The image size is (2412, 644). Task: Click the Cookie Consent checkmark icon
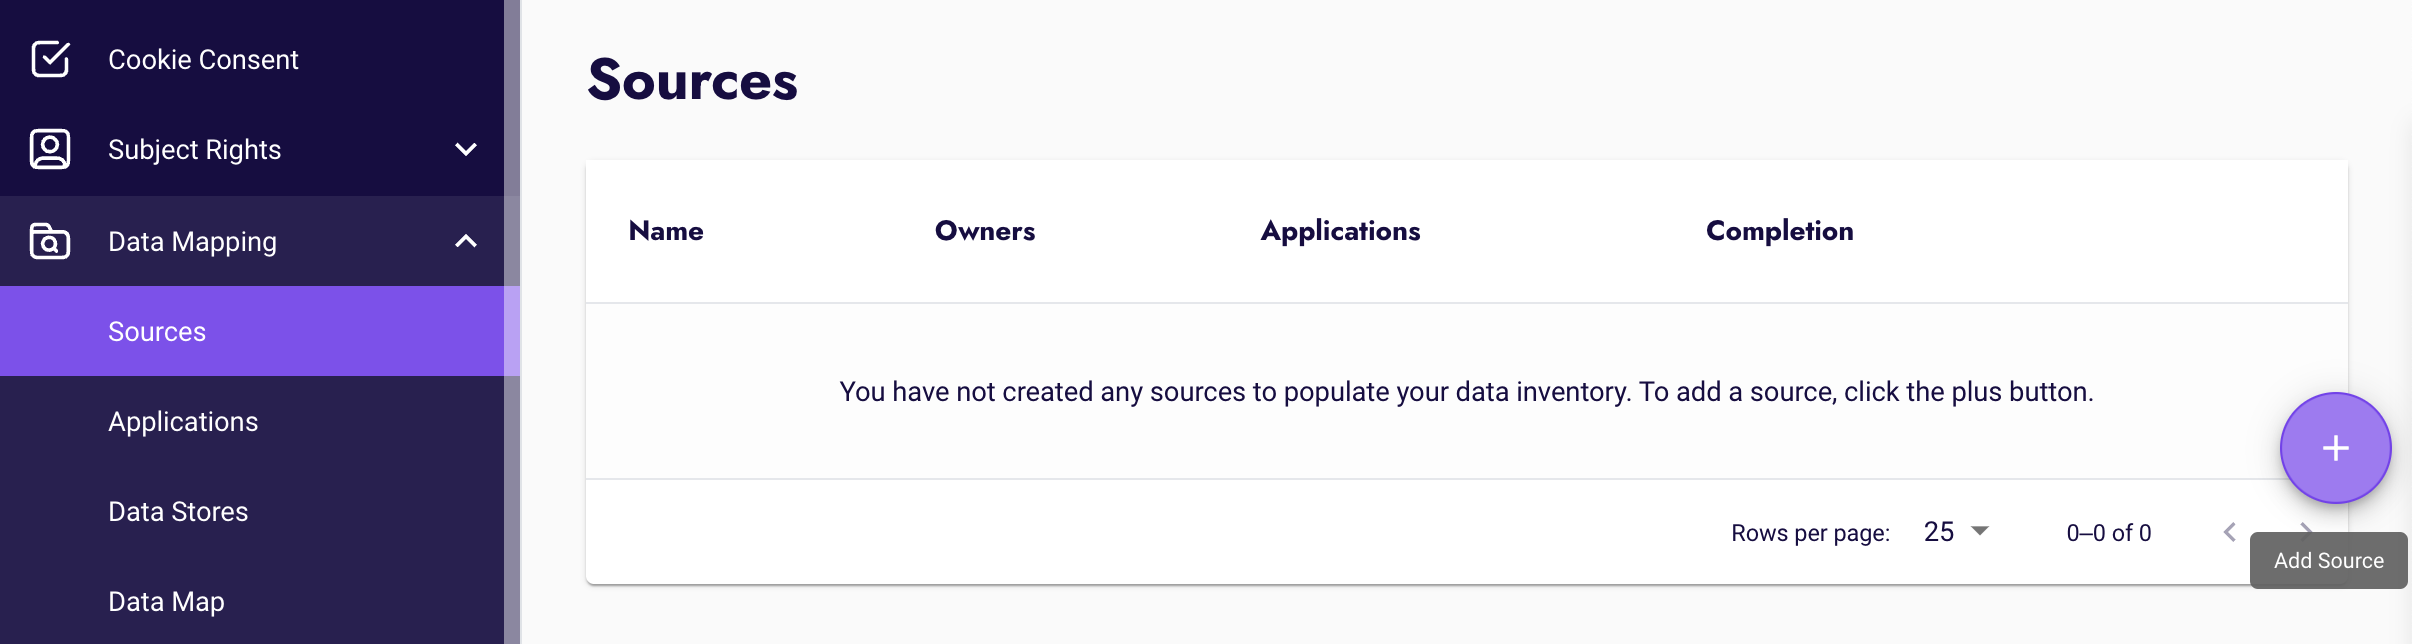coord(50,59)
